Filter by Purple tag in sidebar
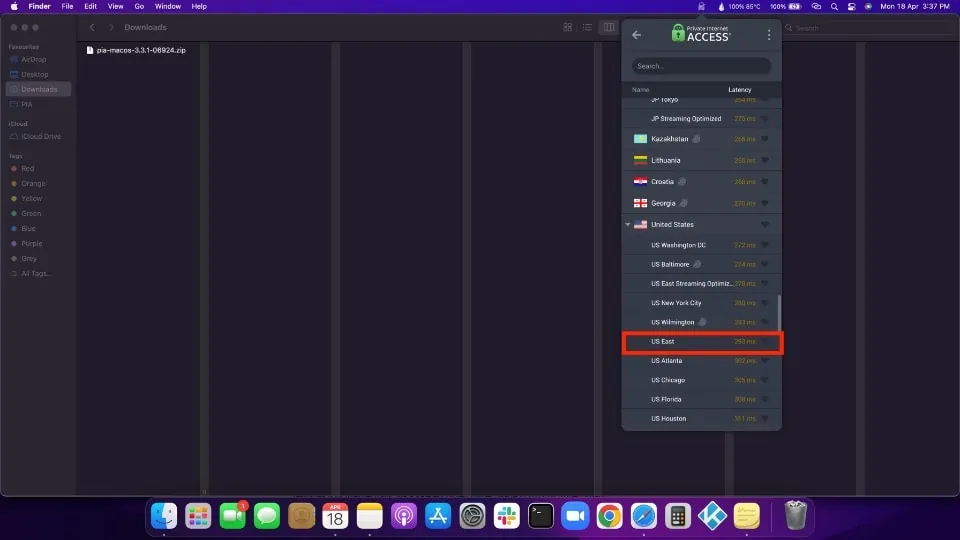Viewport: 960px width, 540px height. [x=31, y=244]
